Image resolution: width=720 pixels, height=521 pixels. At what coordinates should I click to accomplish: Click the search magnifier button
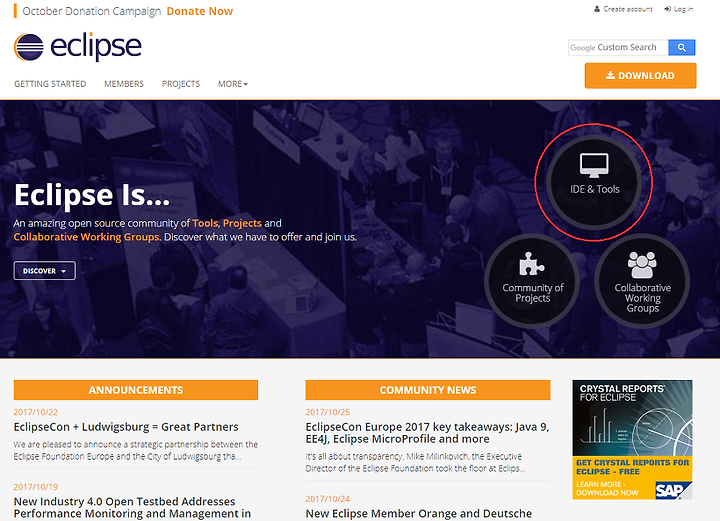[681, 47]
